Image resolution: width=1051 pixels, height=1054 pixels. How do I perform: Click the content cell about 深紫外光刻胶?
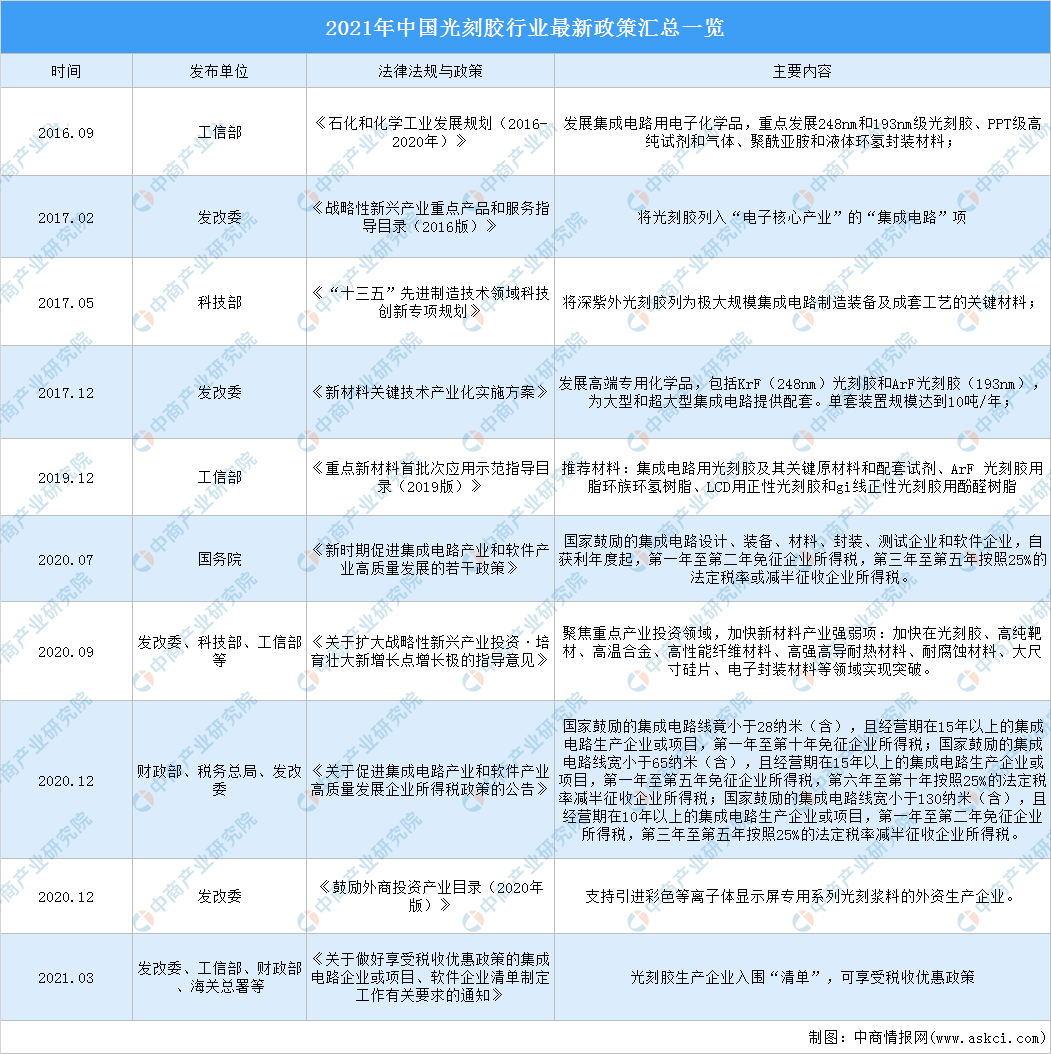click(x=802, y=302)
